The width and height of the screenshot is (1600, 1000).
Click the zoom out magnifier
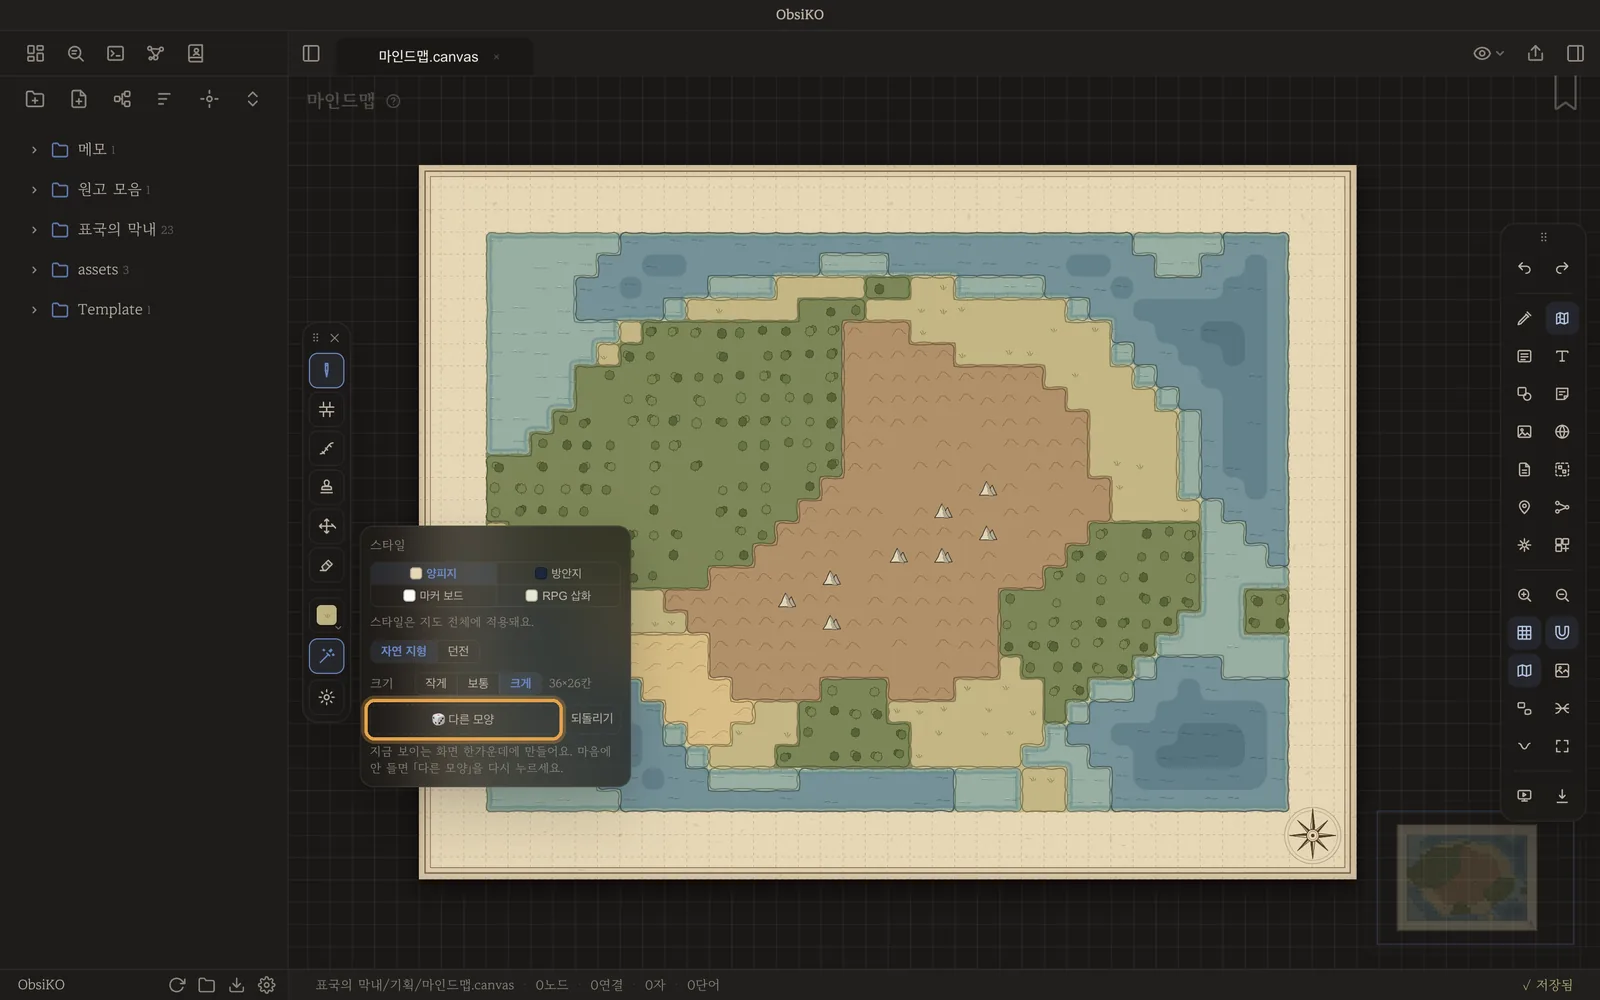point(1562,595)
